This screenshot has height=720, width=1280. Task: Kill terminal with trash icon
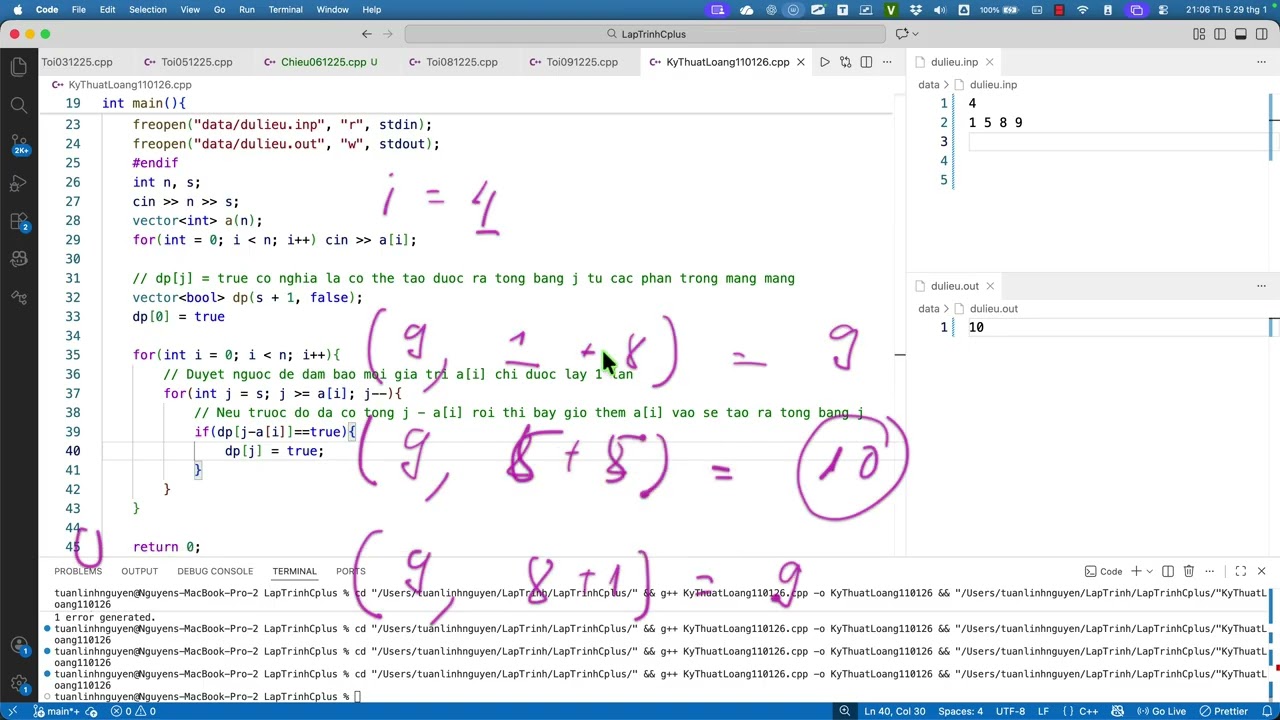(1188, 571)
